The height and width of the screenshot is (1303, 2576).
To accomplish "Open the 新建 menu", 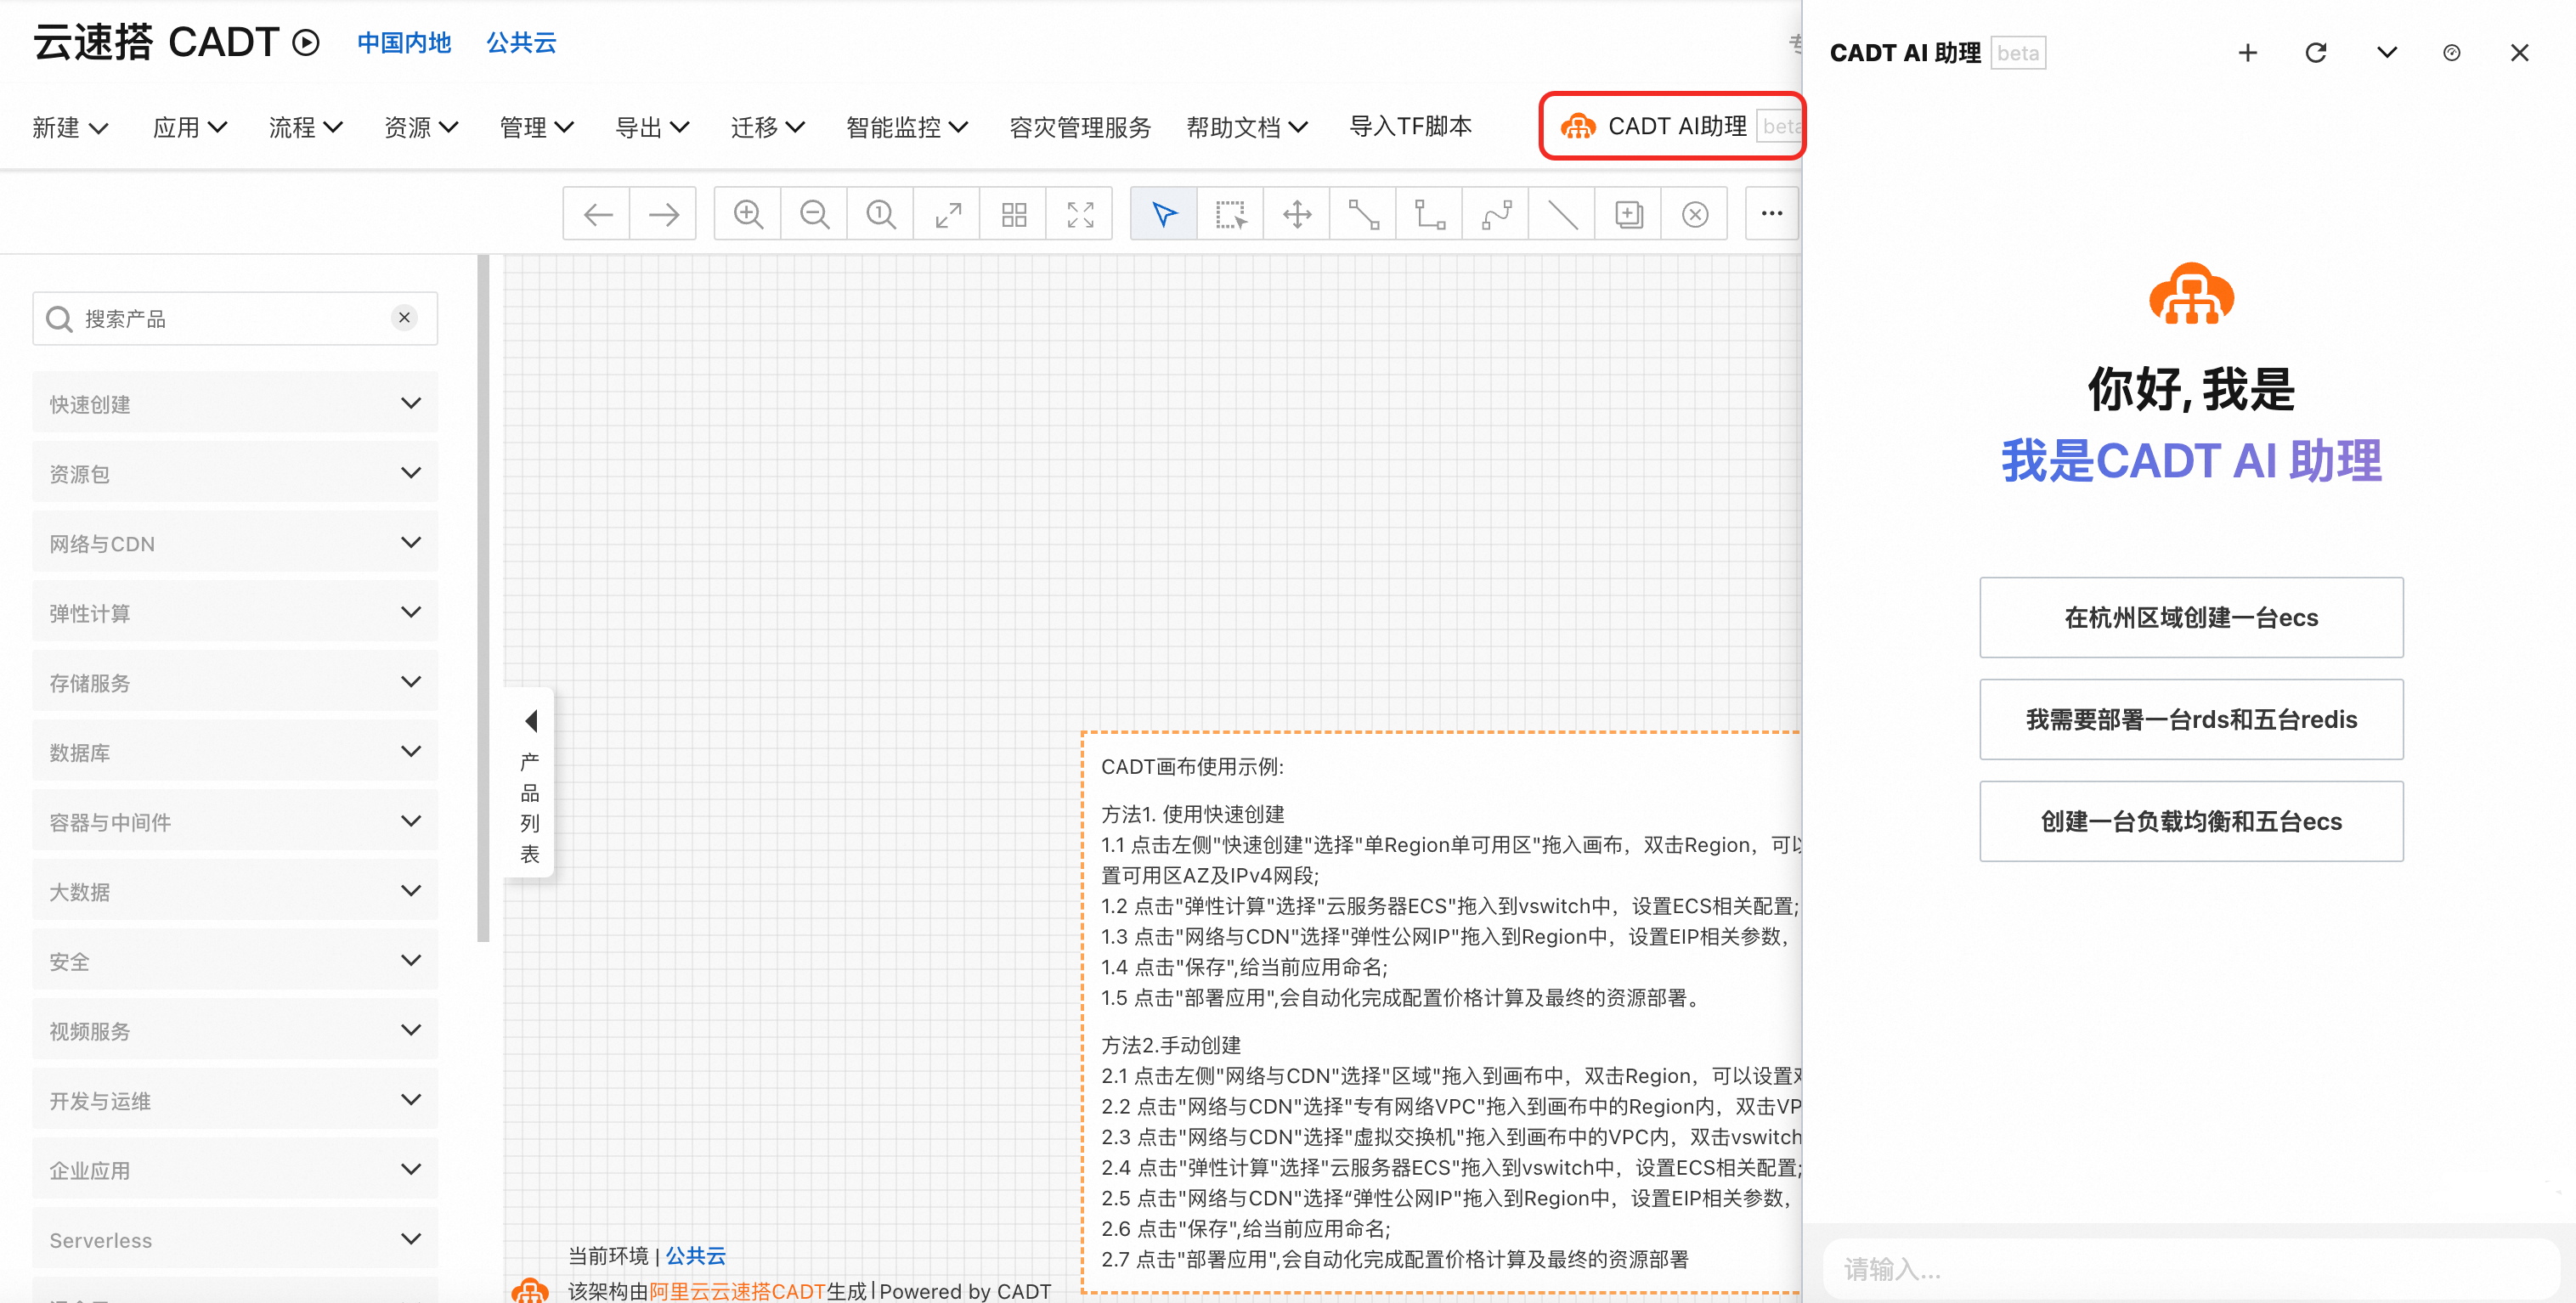I will (x=70, y=127).
